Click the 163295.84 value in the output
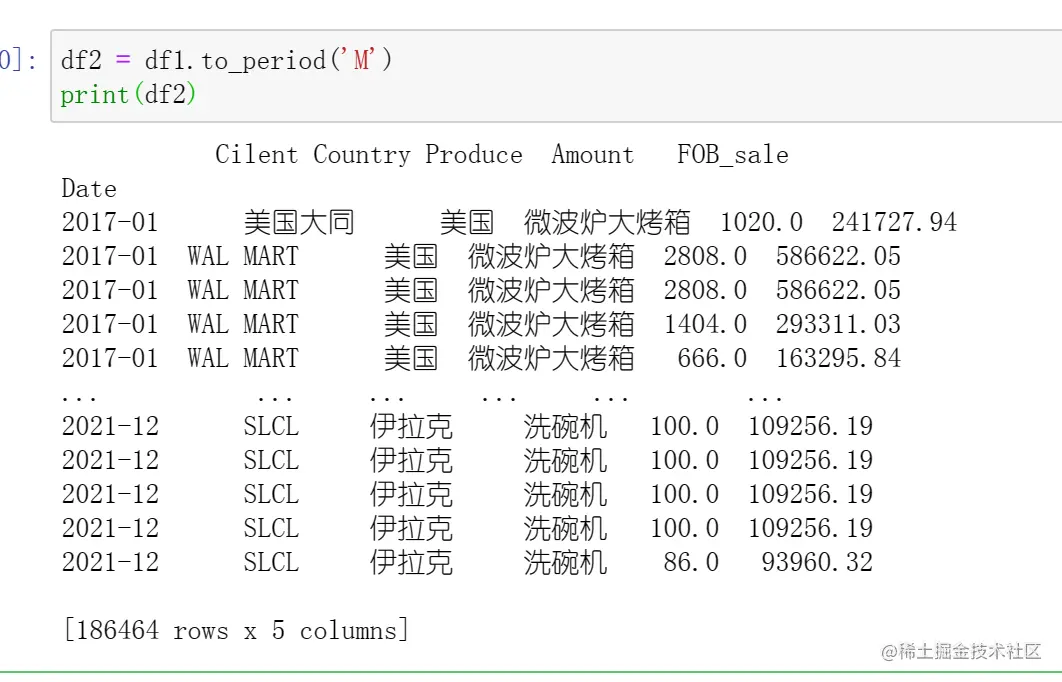The height and width of the screenshot is (682, 1062). click(838, 358)
